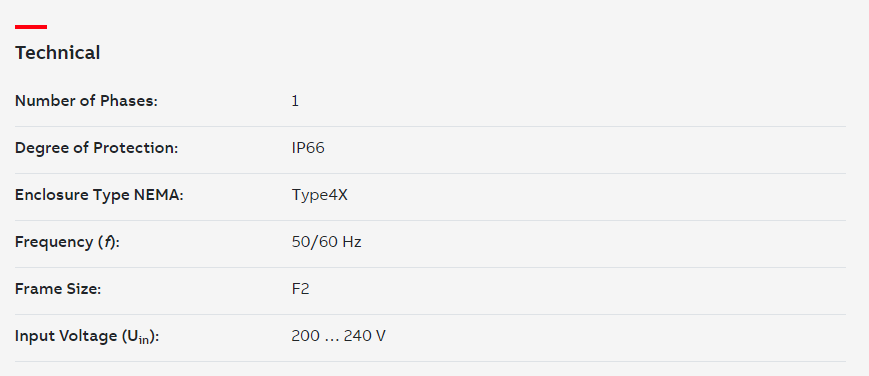Select the Number of Phases label
This screenshot has width=869, height=376.
(x=86, y=101)
